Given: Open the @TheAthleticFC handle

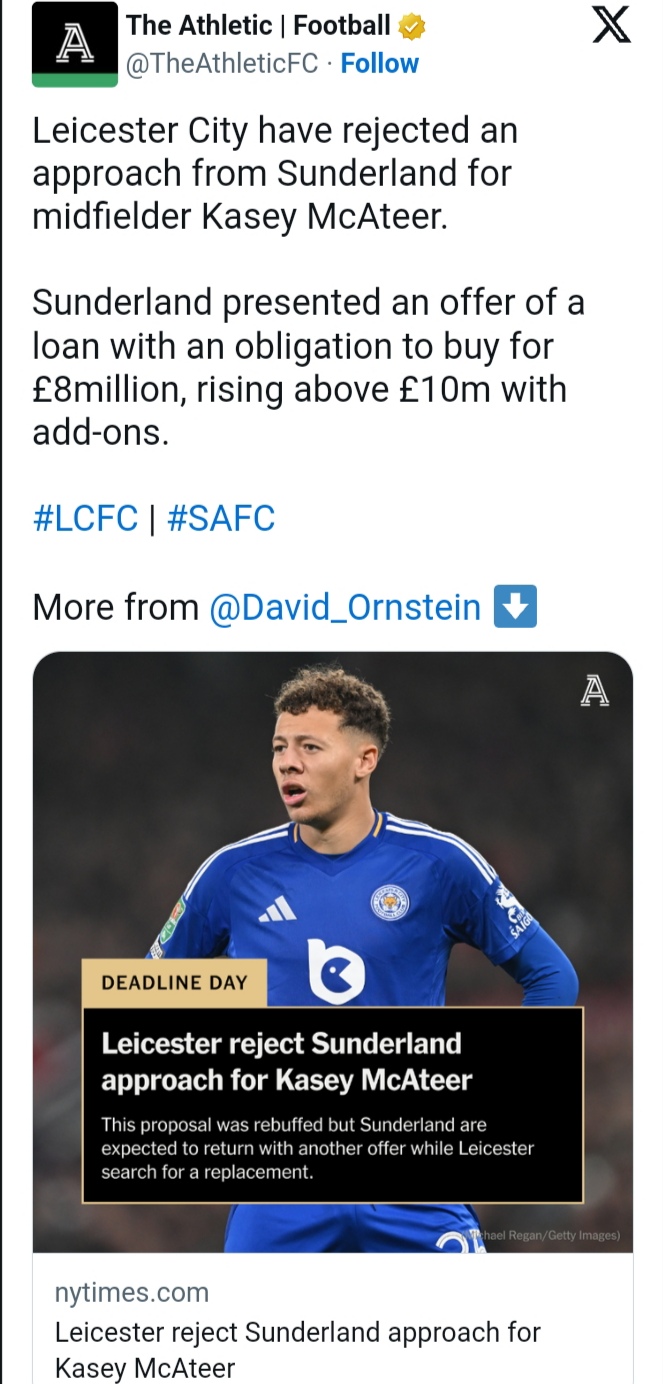Looking at the screenshot, I should 222,63.
